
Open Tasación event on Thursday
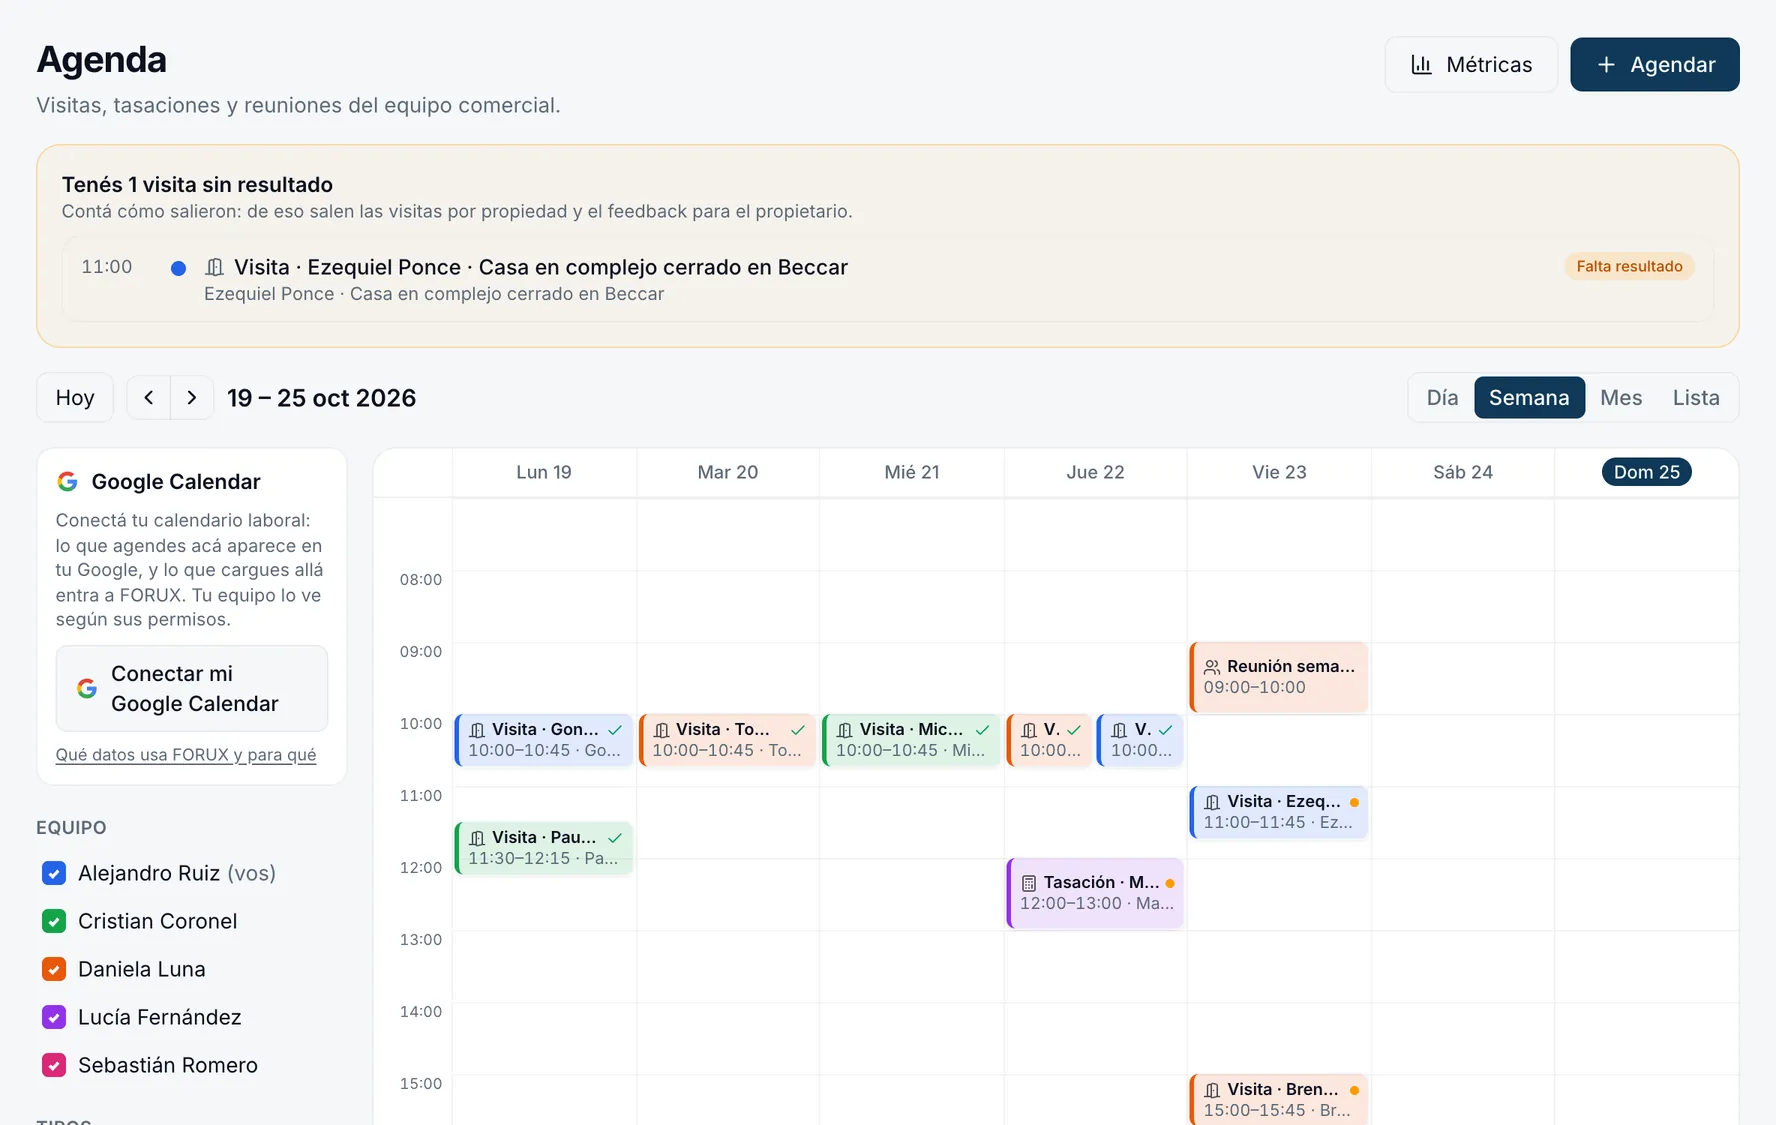click(x=1095, y=893)
